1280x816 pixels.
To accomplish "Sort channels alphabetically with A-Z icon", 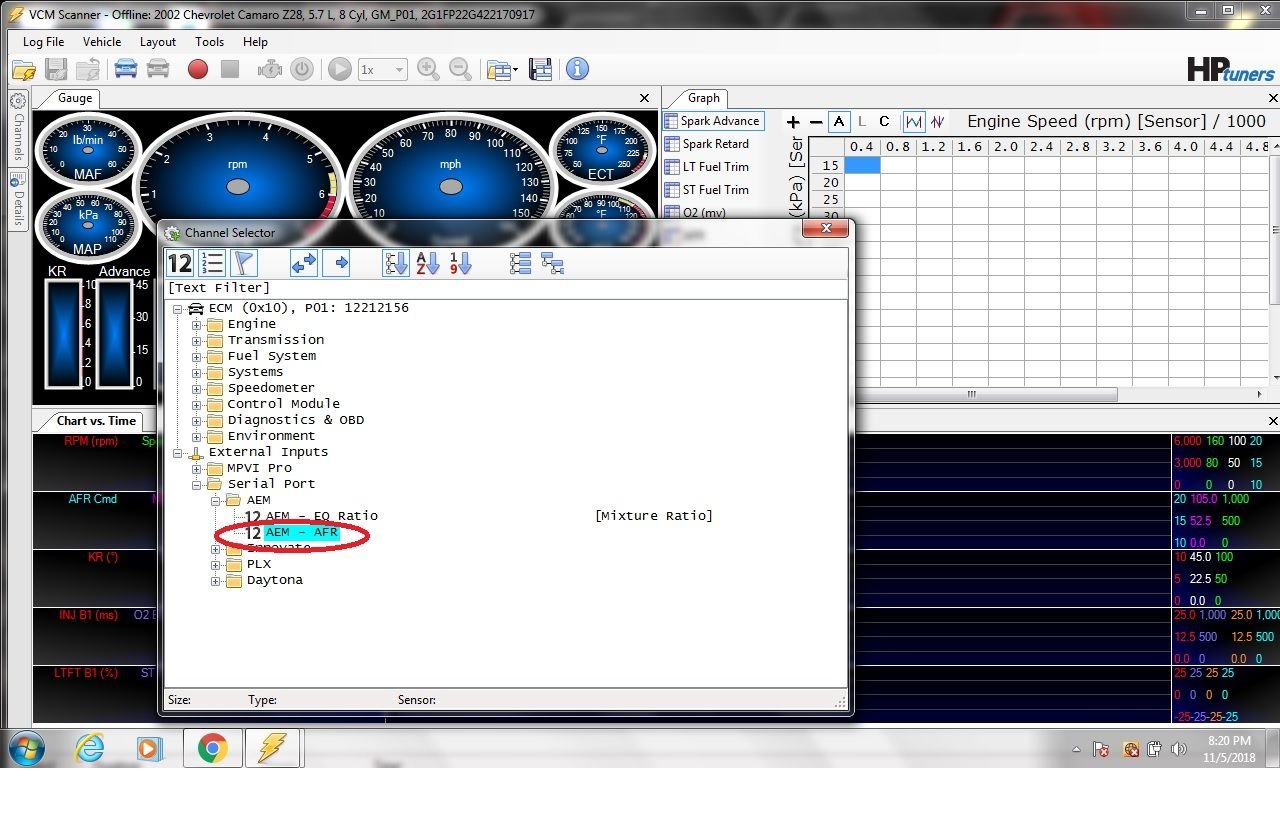I will coord(428,263).
